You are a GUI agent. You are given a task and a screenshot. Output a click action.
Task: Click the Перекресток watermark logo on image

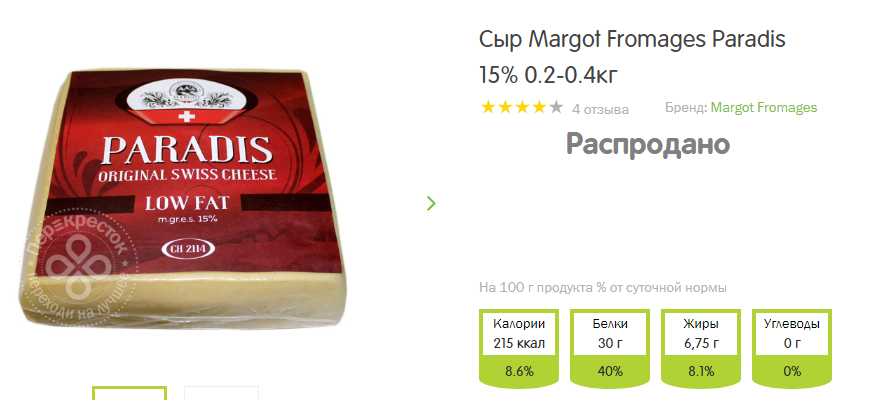77,267
